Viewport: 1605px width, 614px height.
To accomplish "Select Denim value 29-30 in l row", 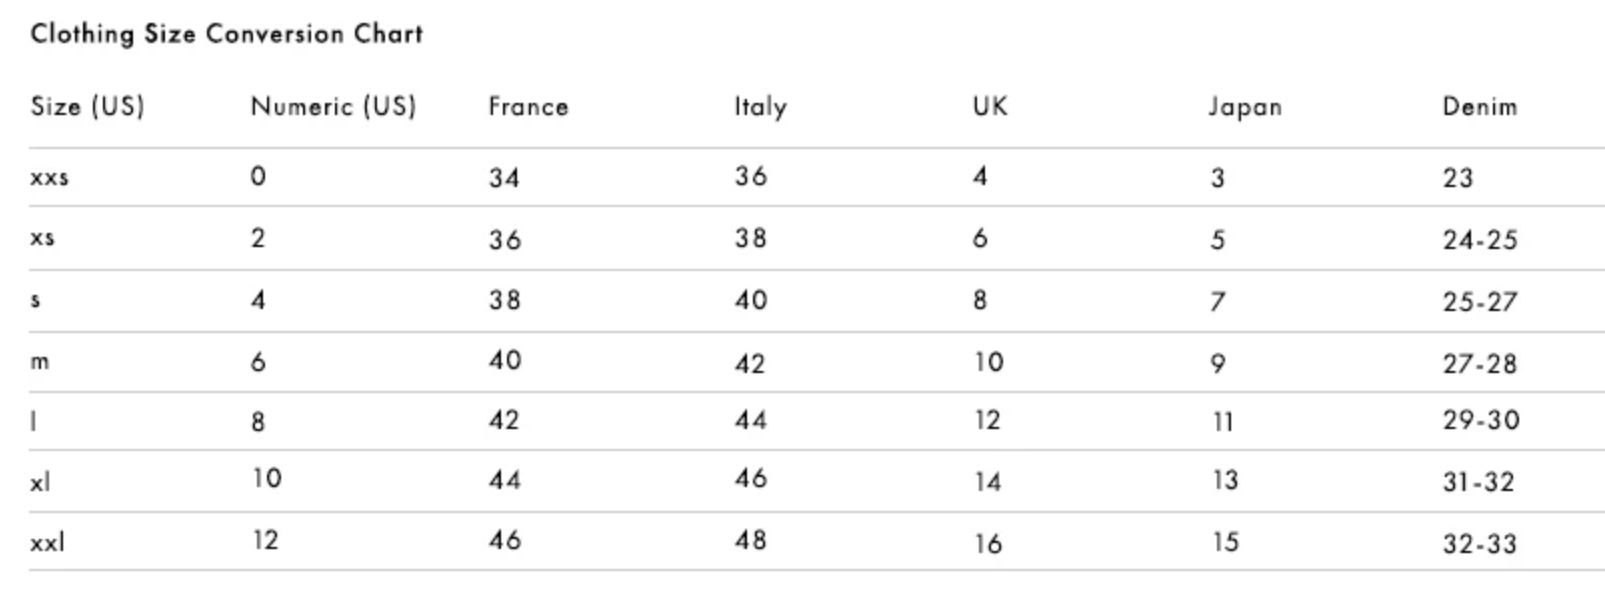I will 1480,421.
